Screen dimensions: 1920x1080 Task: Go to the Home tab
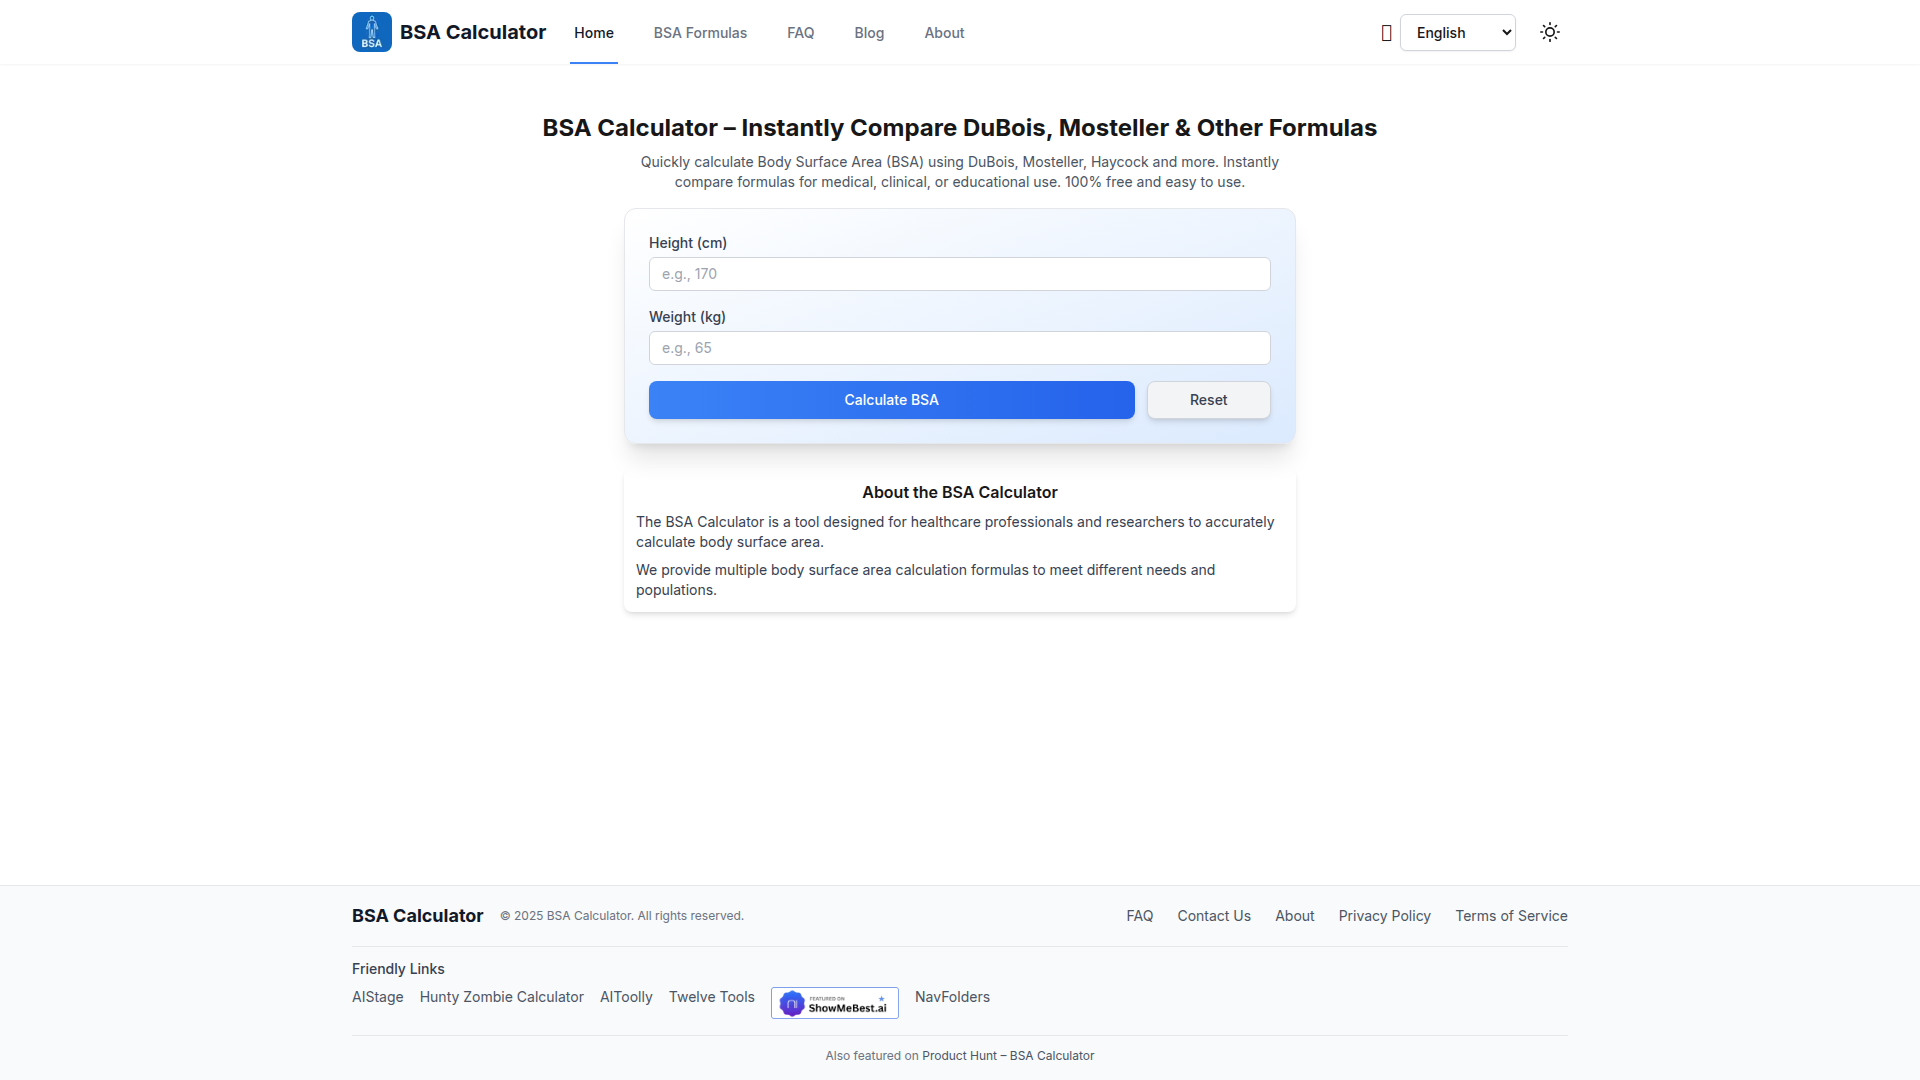tap(593, 33)
